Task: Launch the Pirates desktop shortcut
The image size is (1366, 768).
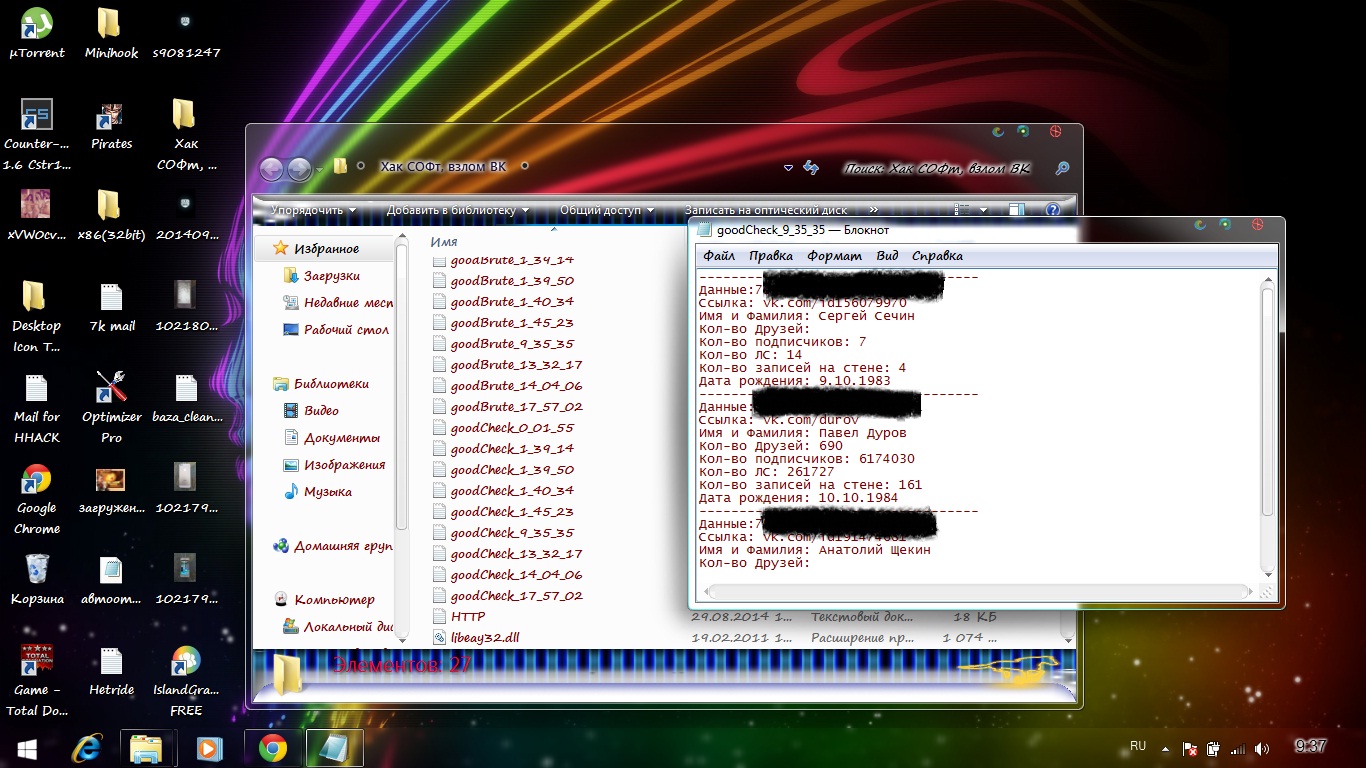Action: click(x=111, y=124)
